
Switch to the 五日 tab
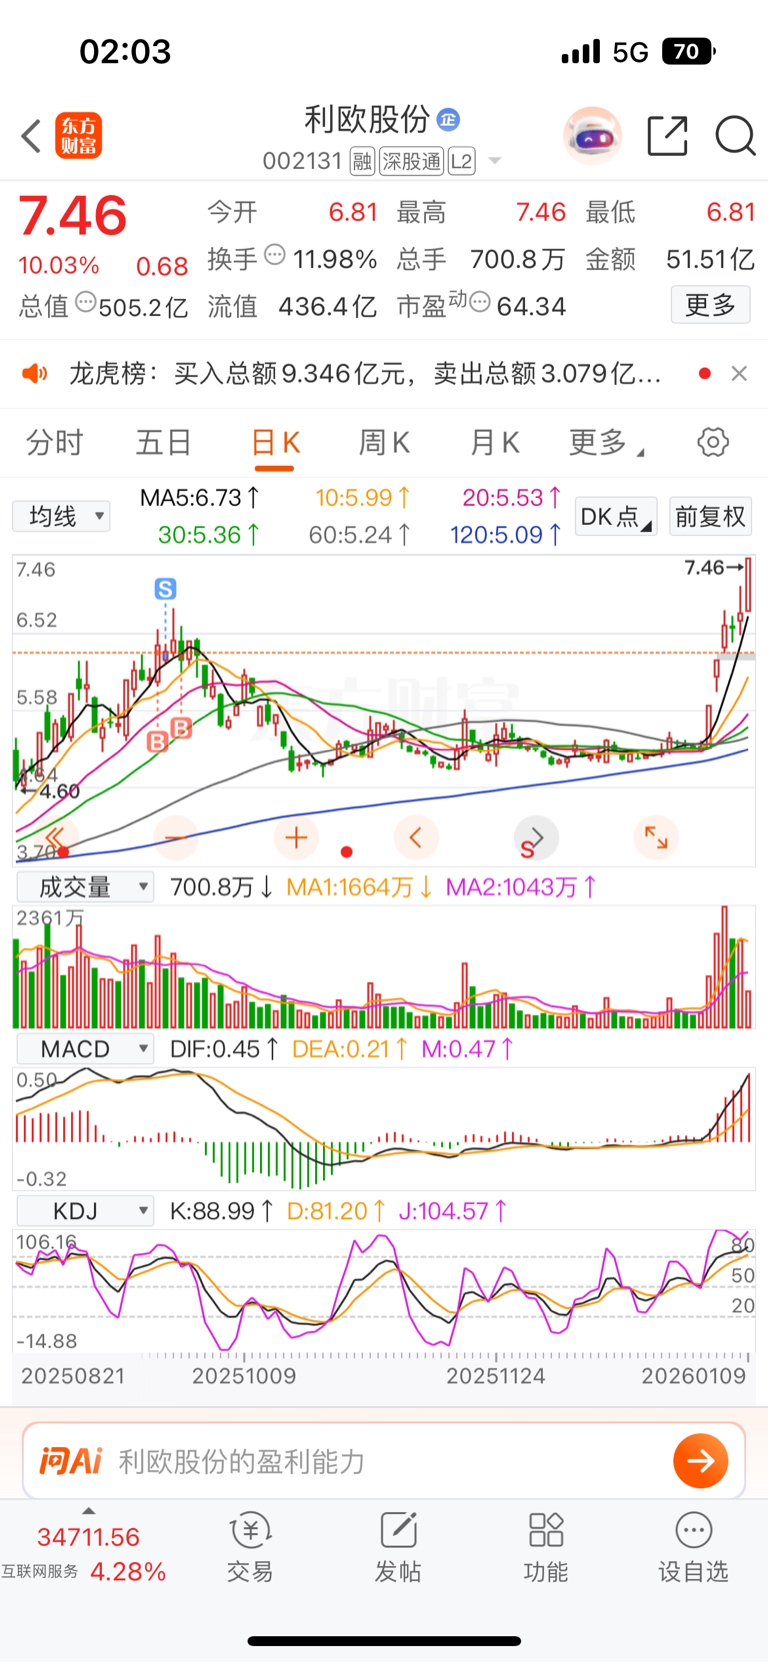(164, 442)
